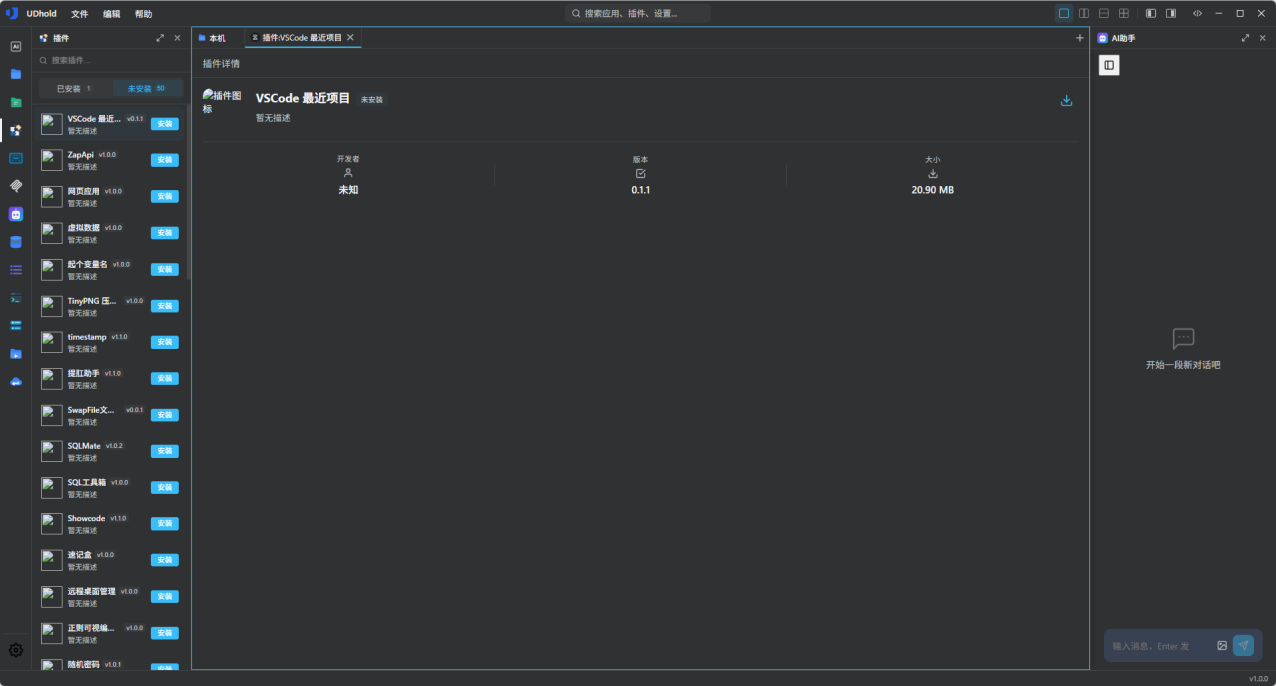
Task: Select the 正则可视编 plugin name
Action: point(91,628)
